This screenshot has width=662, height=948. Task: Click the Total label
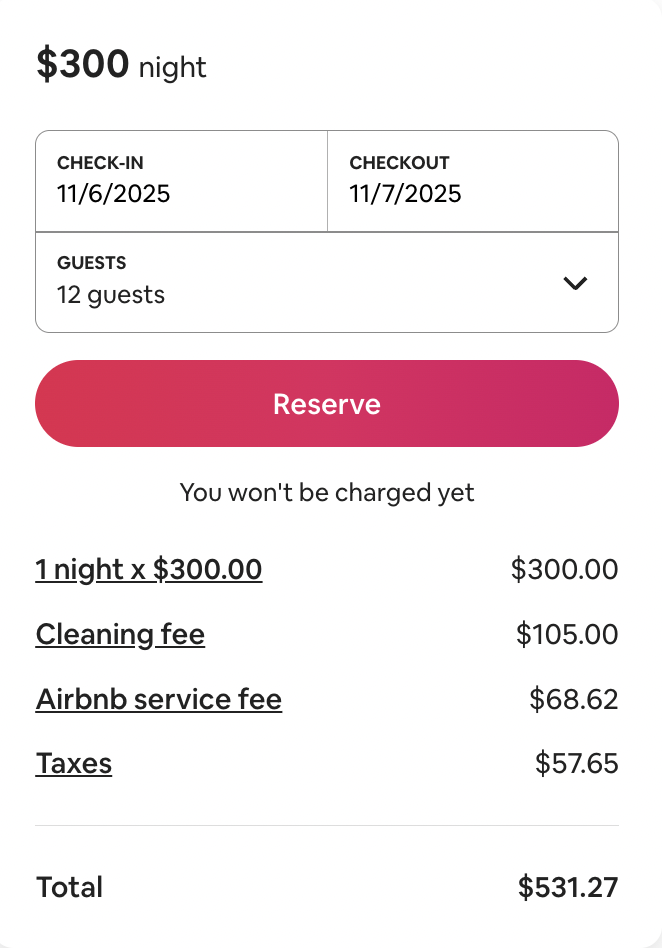69,887
